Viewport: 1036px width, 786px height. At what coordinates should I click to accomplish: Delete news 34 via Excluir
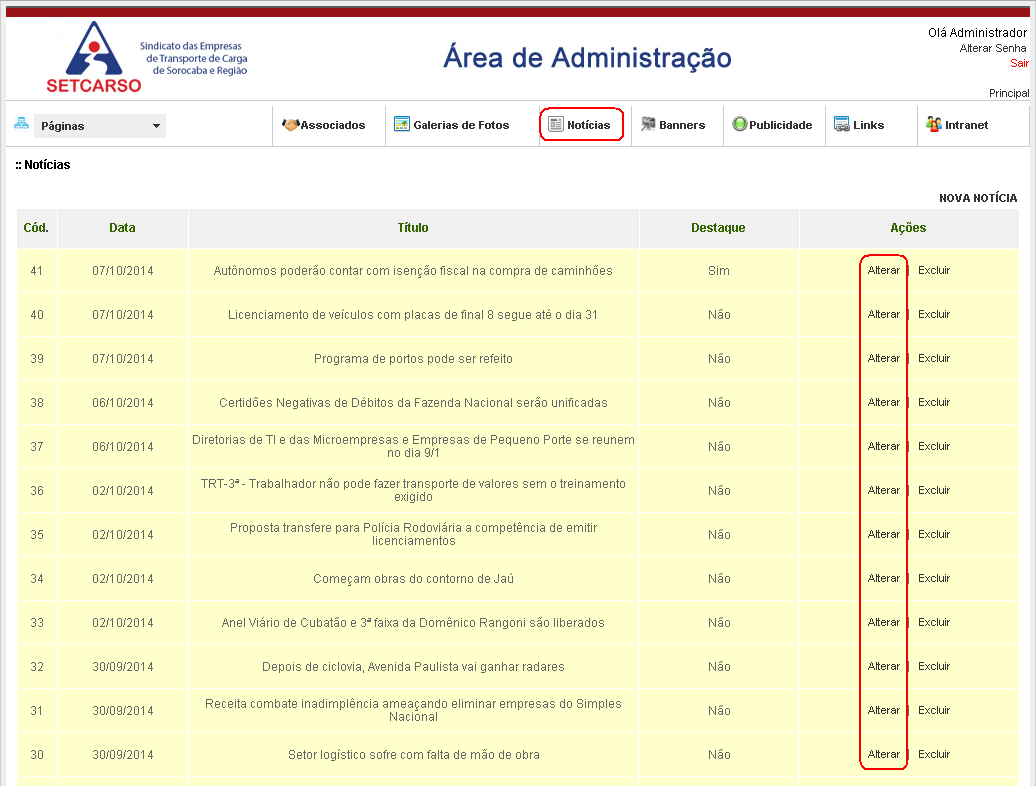click(934, 578)
